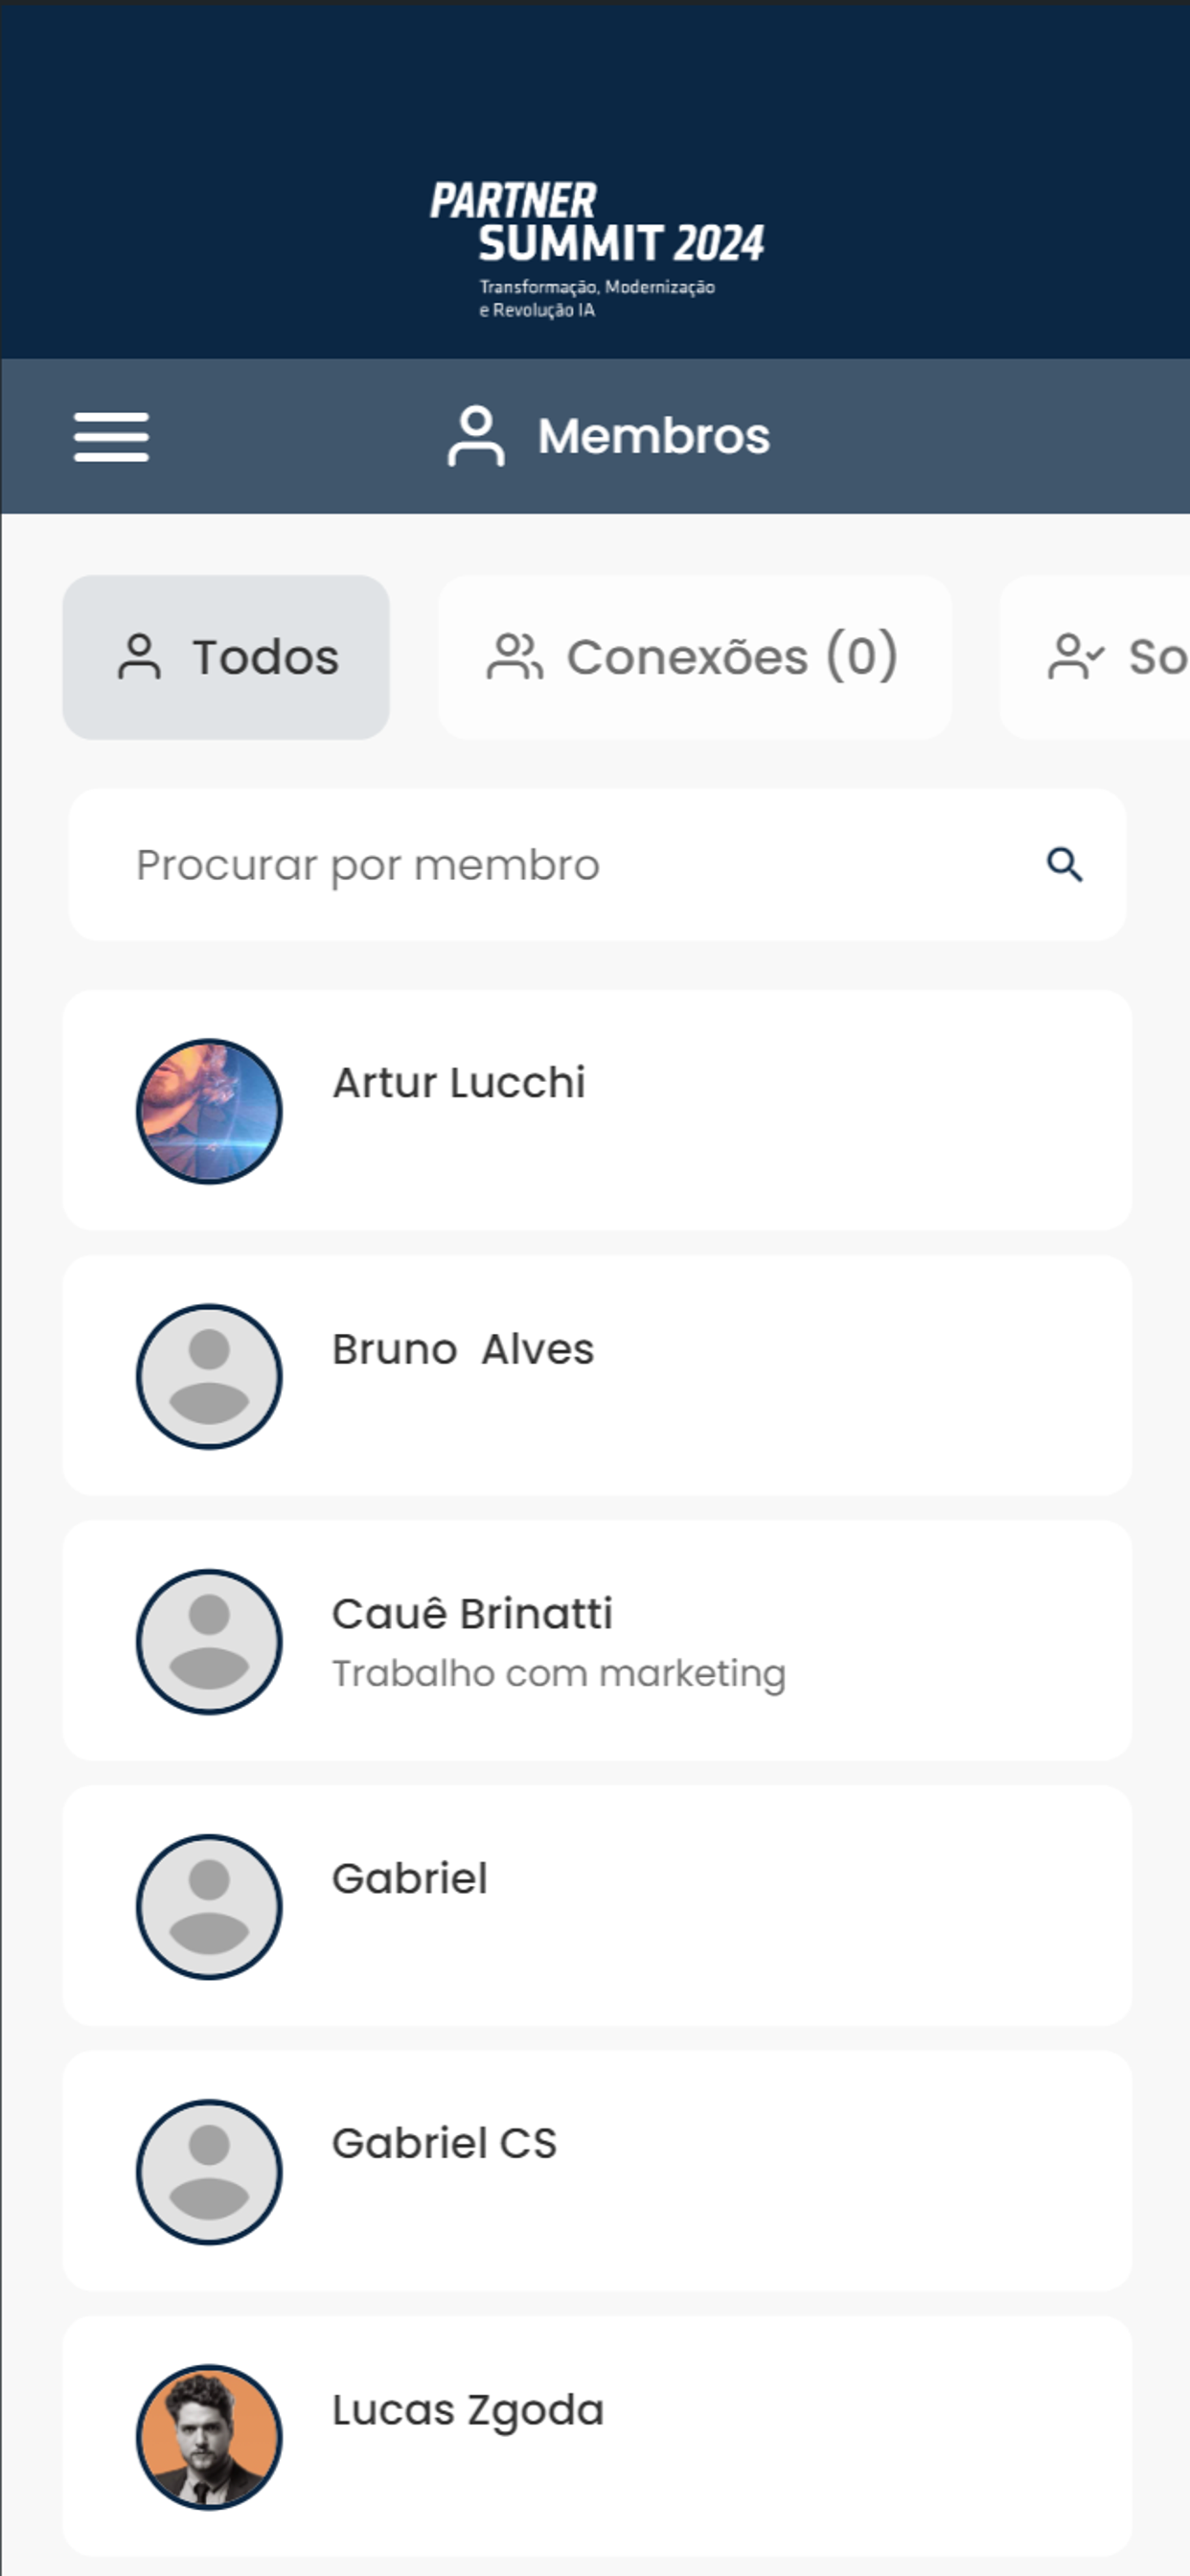The width and height of the screenshot is (1190, 2576).
Task: Select the Todos tab
Action: pos(226,657)
